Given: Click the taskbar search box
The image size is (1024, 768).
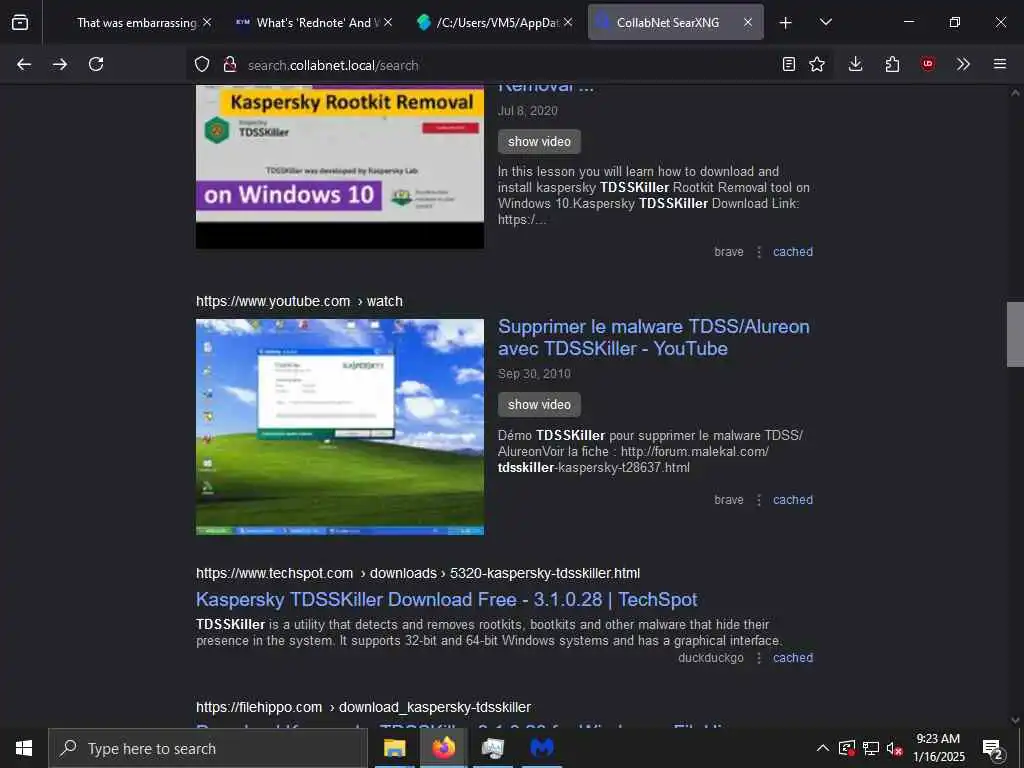Looking at the screenshot, I should click(208, 748).
